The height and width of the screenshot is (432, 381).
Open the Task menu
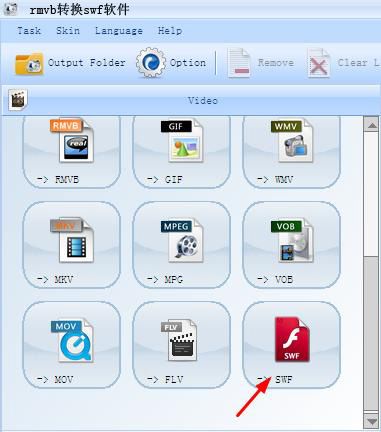pyautogui.click(x=29, y=31)
